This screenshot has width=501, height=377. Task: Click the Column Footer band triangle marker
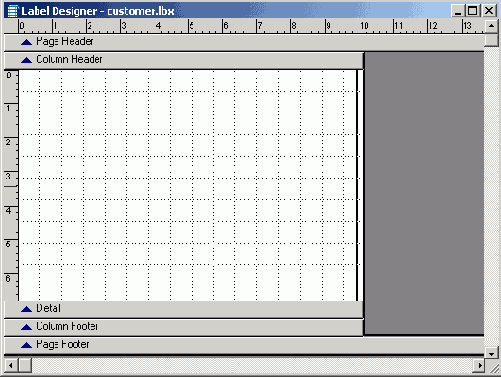point(26,327)
